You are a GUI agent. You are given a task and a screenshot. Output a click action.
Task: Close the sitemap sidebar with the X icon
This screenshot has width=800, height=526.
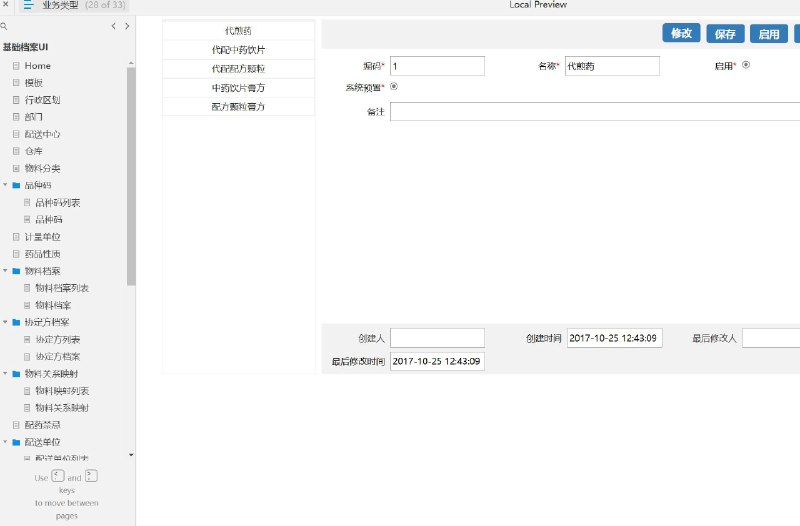click(x=6, y=4)
